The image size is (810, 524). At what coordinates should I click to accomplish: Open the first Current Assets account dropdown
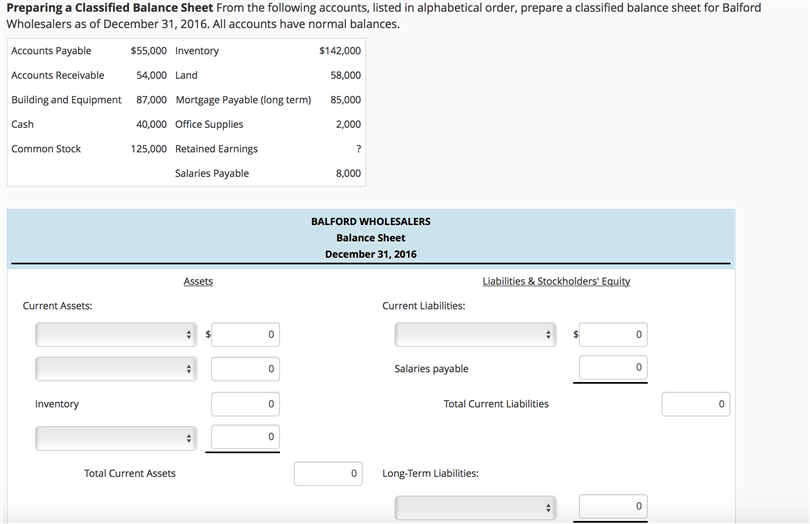click(x=116, y=334)
